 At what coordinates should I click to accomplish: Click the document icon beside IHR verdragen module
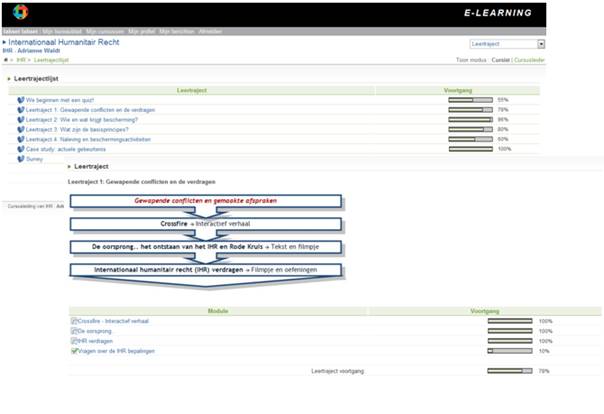click(74, 341)
